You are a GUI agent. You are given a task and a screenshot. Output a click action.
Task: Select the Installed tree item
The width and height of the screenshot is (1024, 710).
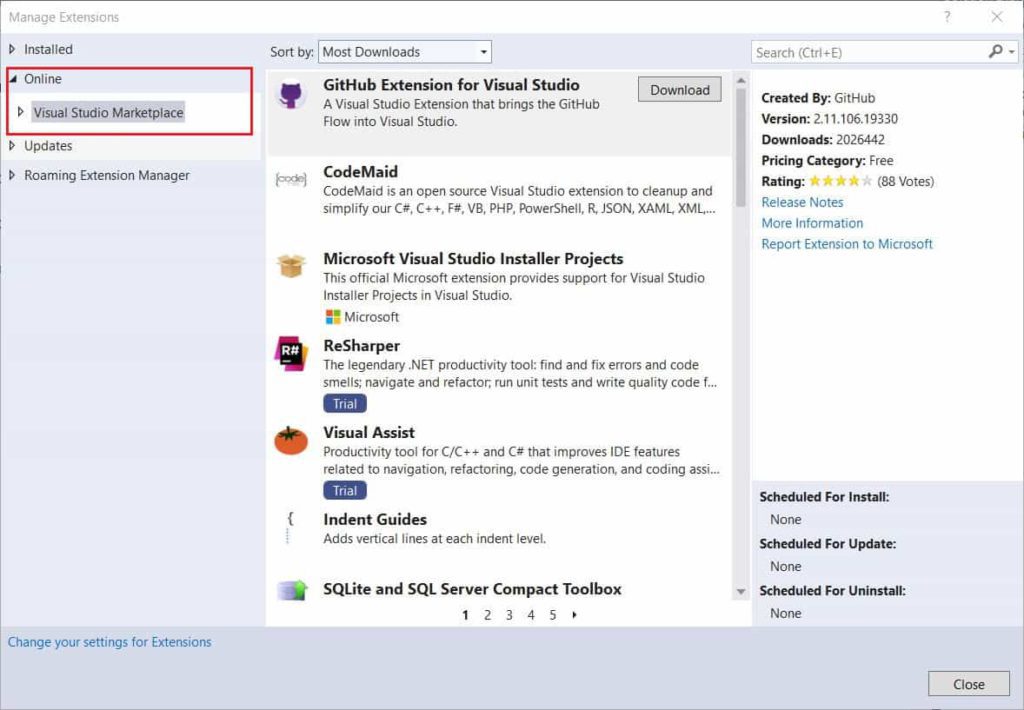[x=48, y=49]
